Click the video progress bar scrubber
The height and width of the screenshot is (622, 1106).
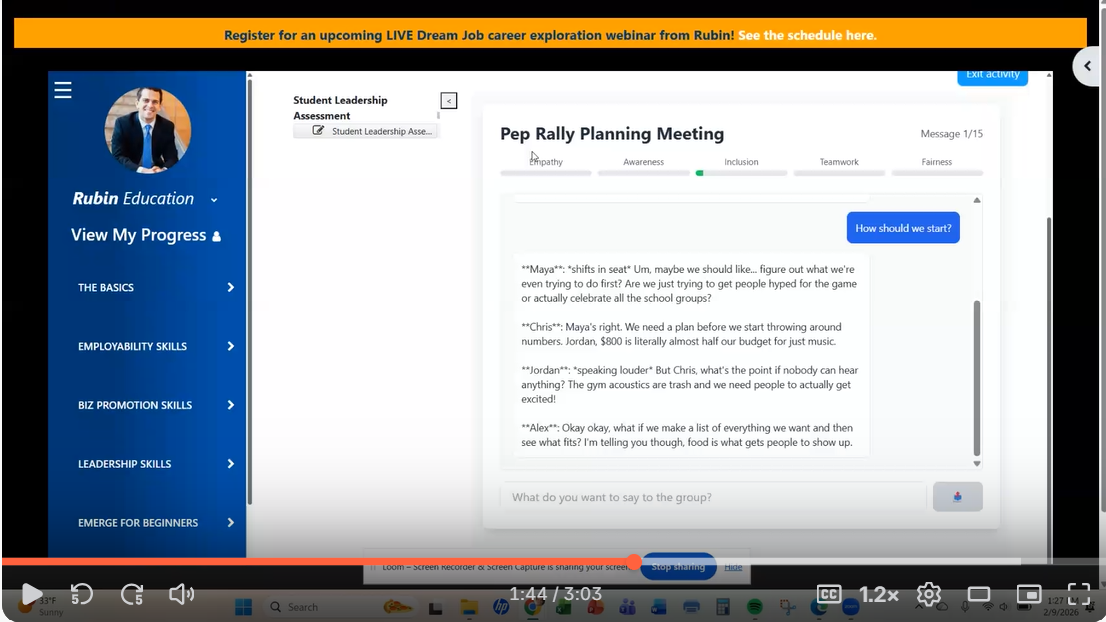pyautogui.click(x=634, y=562)
